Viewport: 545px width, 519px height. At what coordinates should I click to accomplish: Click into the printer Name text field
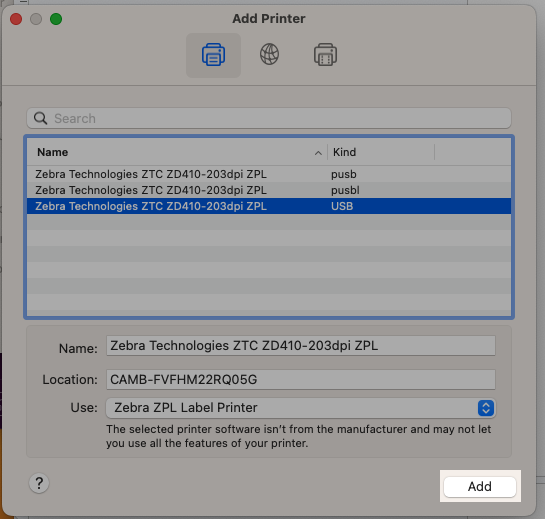pos(301,346)
